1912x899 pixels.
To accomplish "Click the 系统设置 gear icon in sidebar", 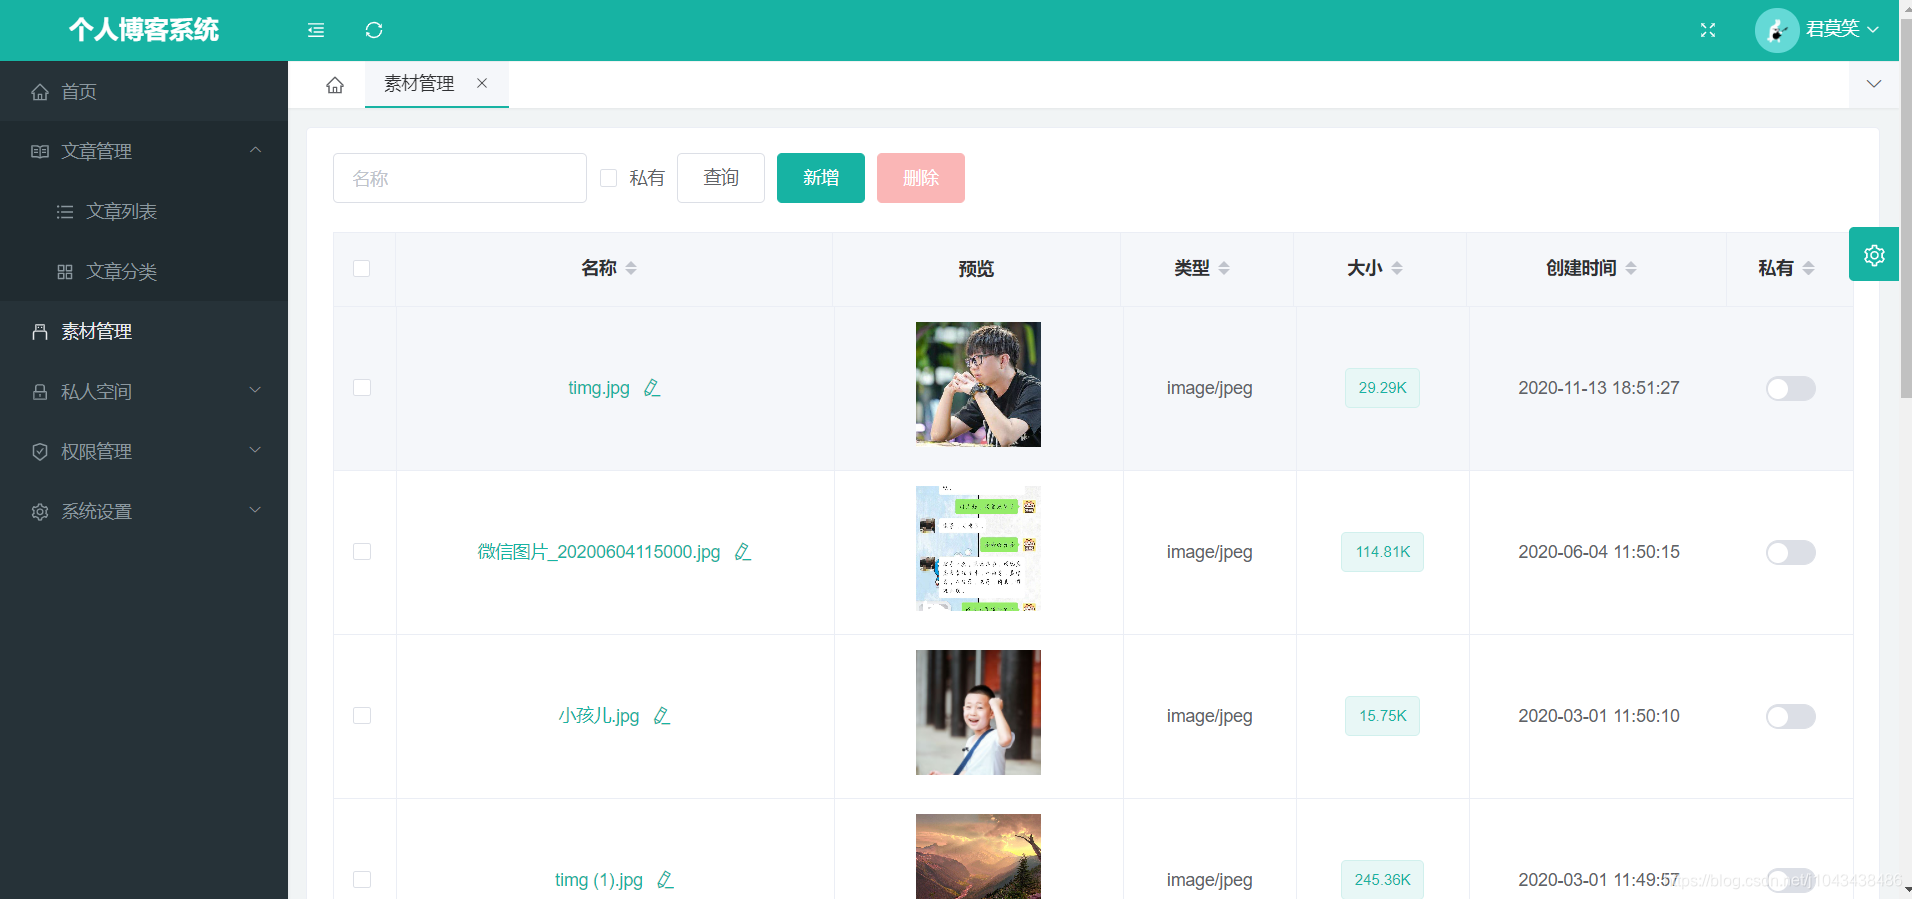I will pos(40,512).
